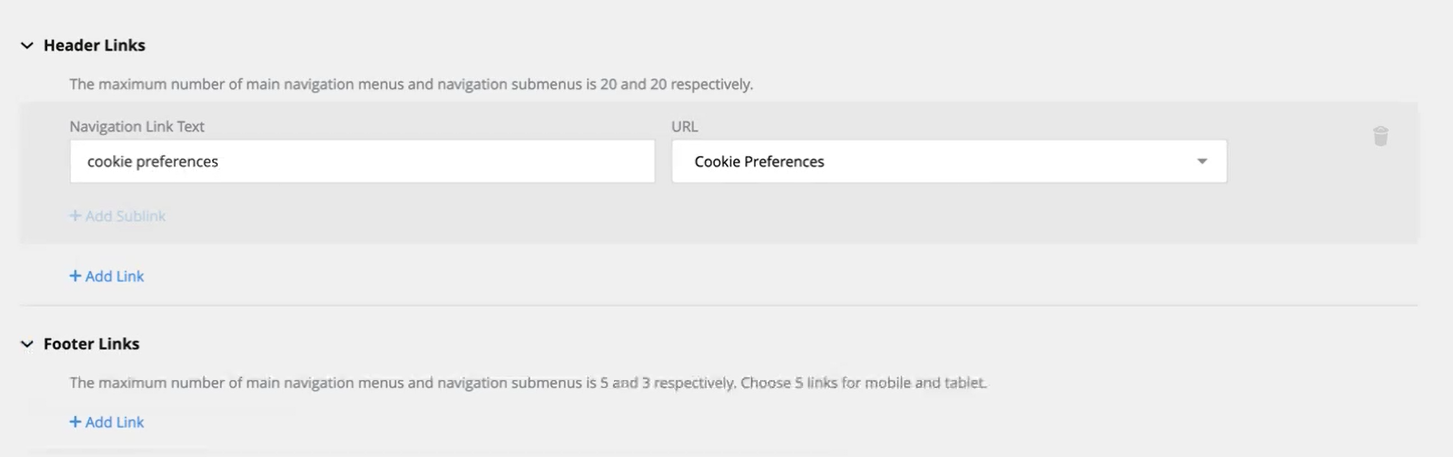The height and width of the screenshot is (457, 1453).
Task: Click the divider line above Footer Links
Action: 719,305
